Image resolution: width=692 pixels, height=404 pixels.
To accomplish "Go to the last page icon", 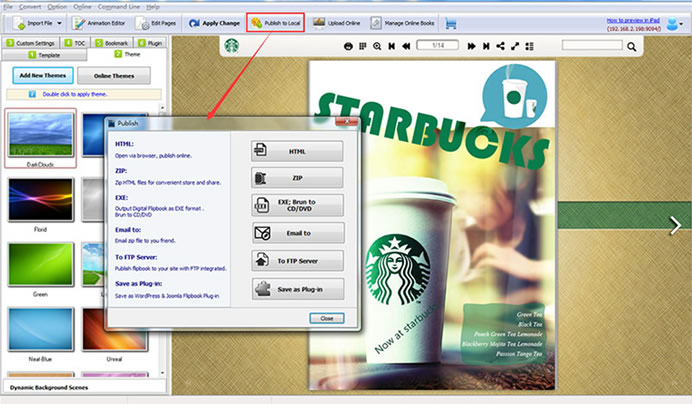I will point(486,46).
